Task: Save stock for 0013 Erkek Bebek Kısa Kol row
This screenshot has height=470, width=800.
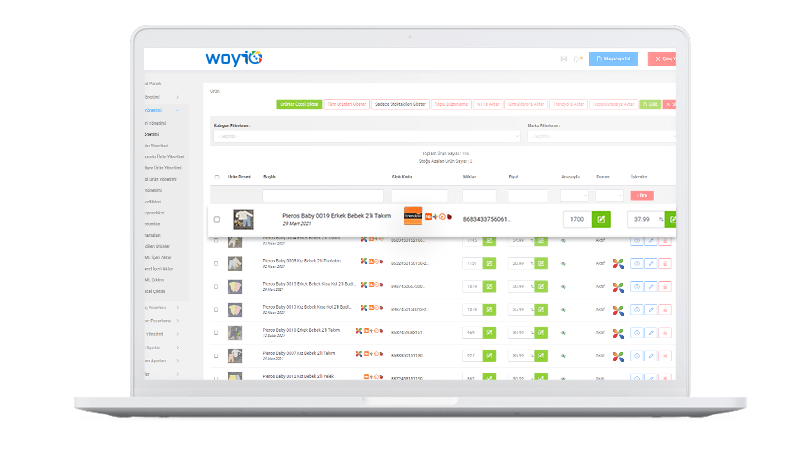Action: pos(489,287)
